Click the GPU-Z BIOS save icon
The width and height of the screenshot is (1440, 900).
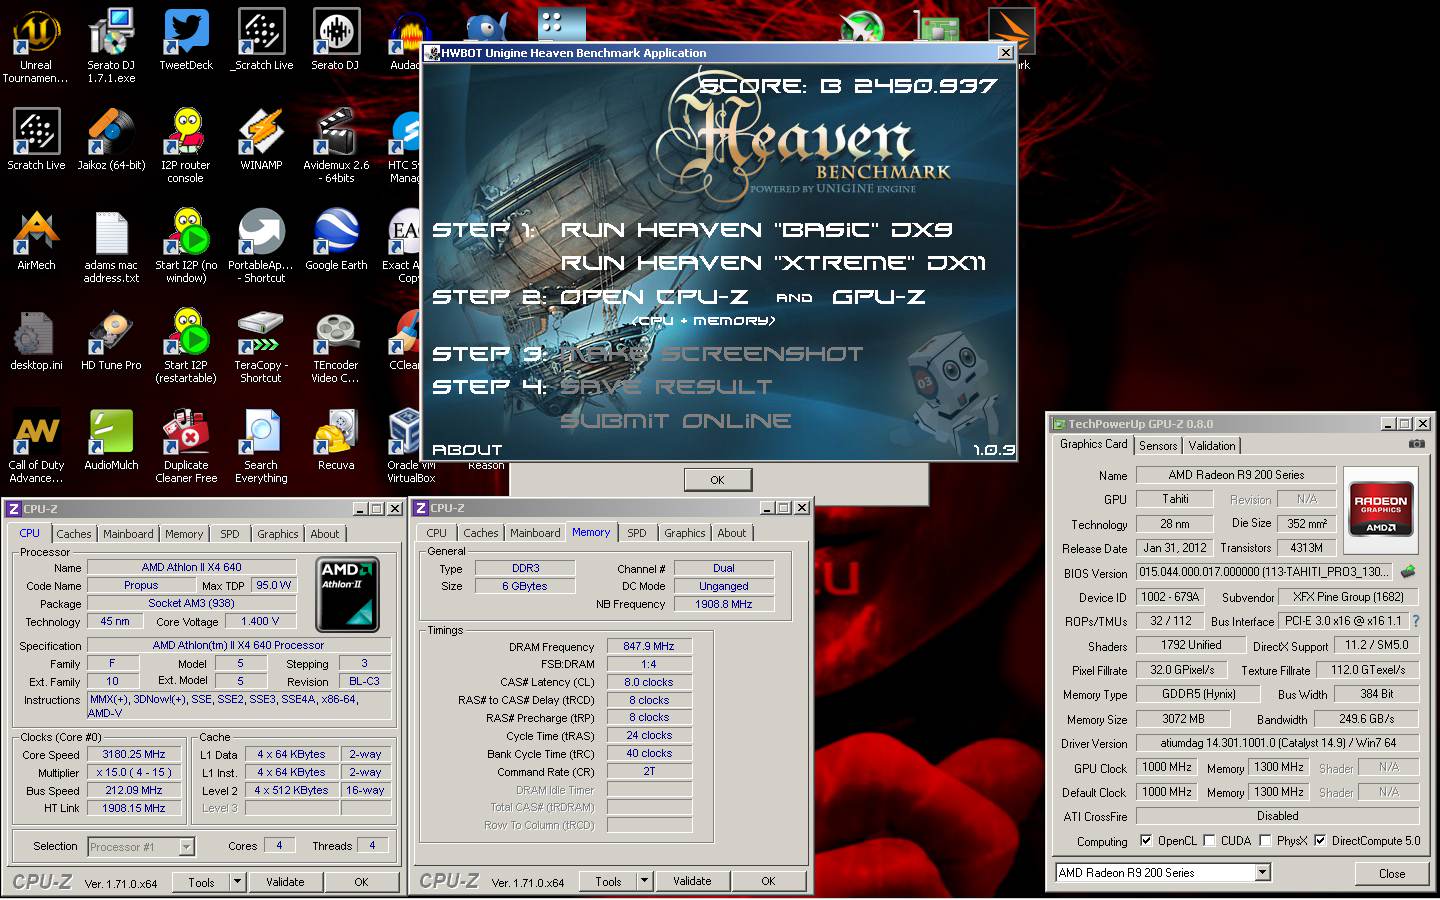click(1408, 572)
